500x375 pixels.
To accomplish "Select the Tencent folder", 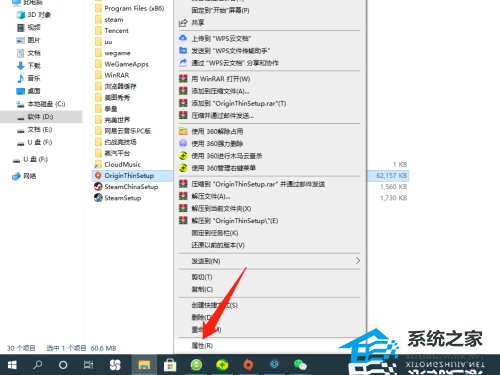I will [x=112, y=31].
